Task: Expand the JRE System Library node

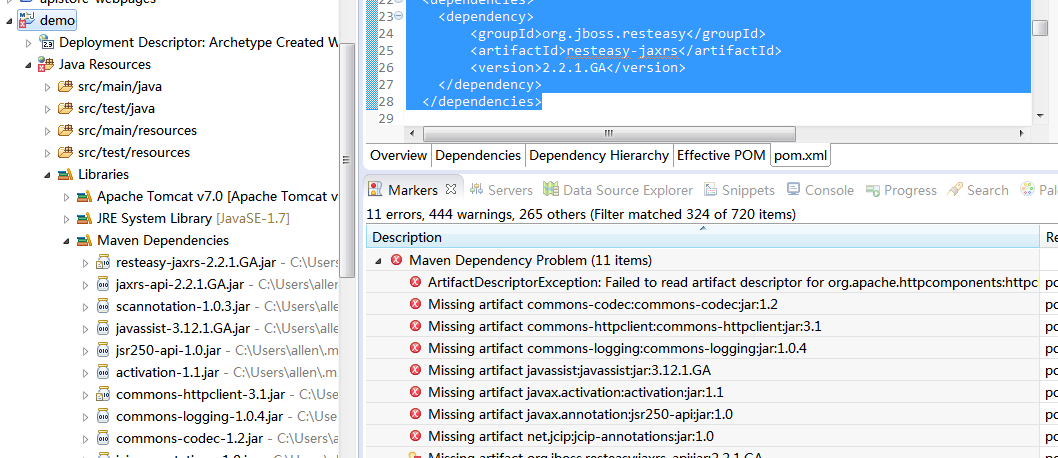Action: coord(66,219)
